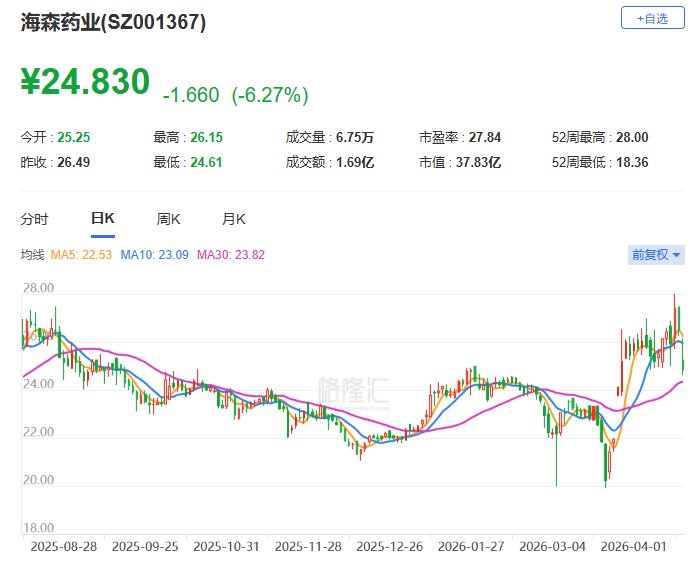Image resolution: width=693 pixels, height=561 pixels.
Task: Switch to the 分时 intraday tab
Action: (34, 219)
